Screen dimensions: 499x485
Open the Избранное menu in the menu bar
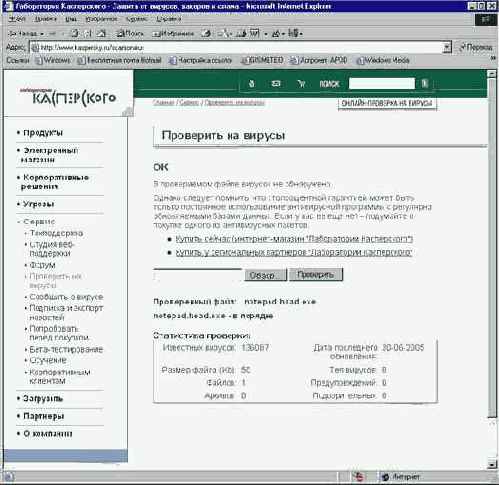pyautogui.click(x=101, y=19)
